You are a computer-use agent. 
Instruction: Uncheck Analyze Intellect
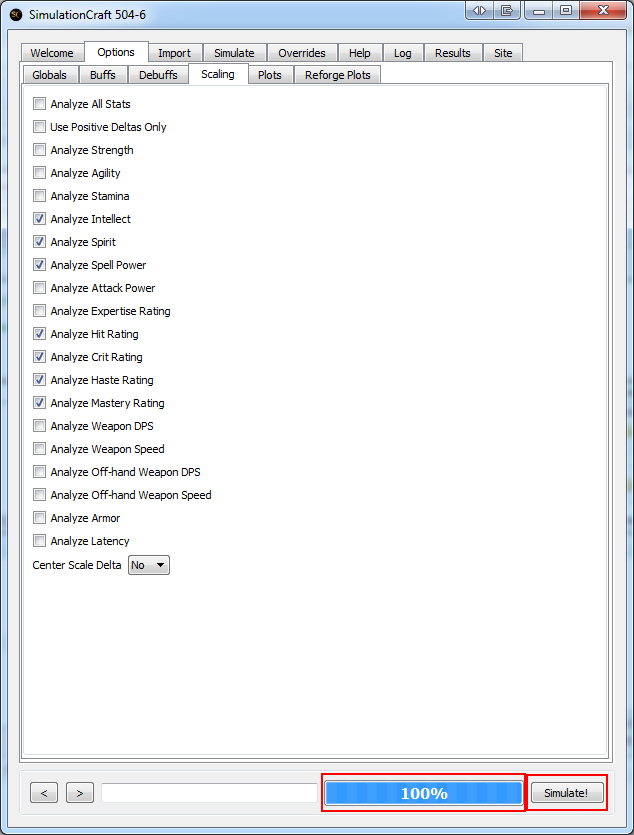40,219
